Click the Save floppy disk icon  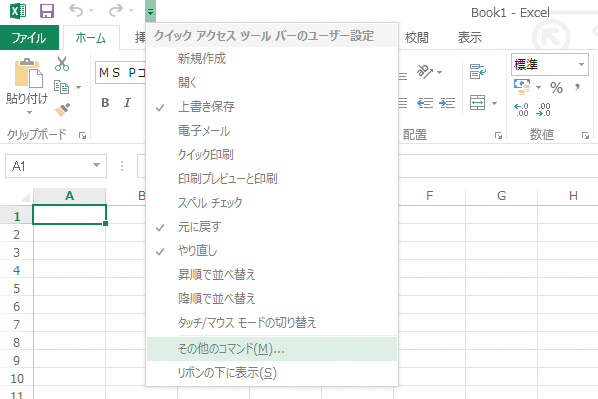coord(47,11)
